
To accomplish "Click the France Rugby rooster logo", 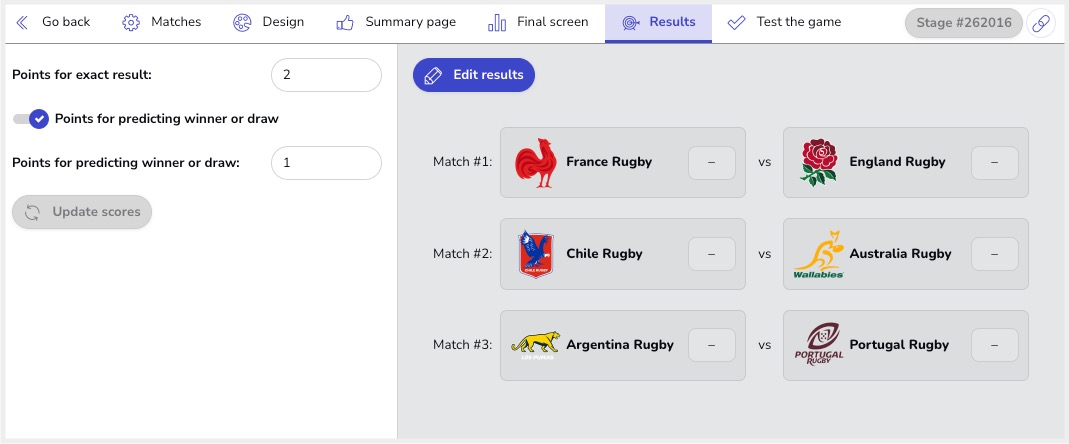I will click(x=535, y=162).
